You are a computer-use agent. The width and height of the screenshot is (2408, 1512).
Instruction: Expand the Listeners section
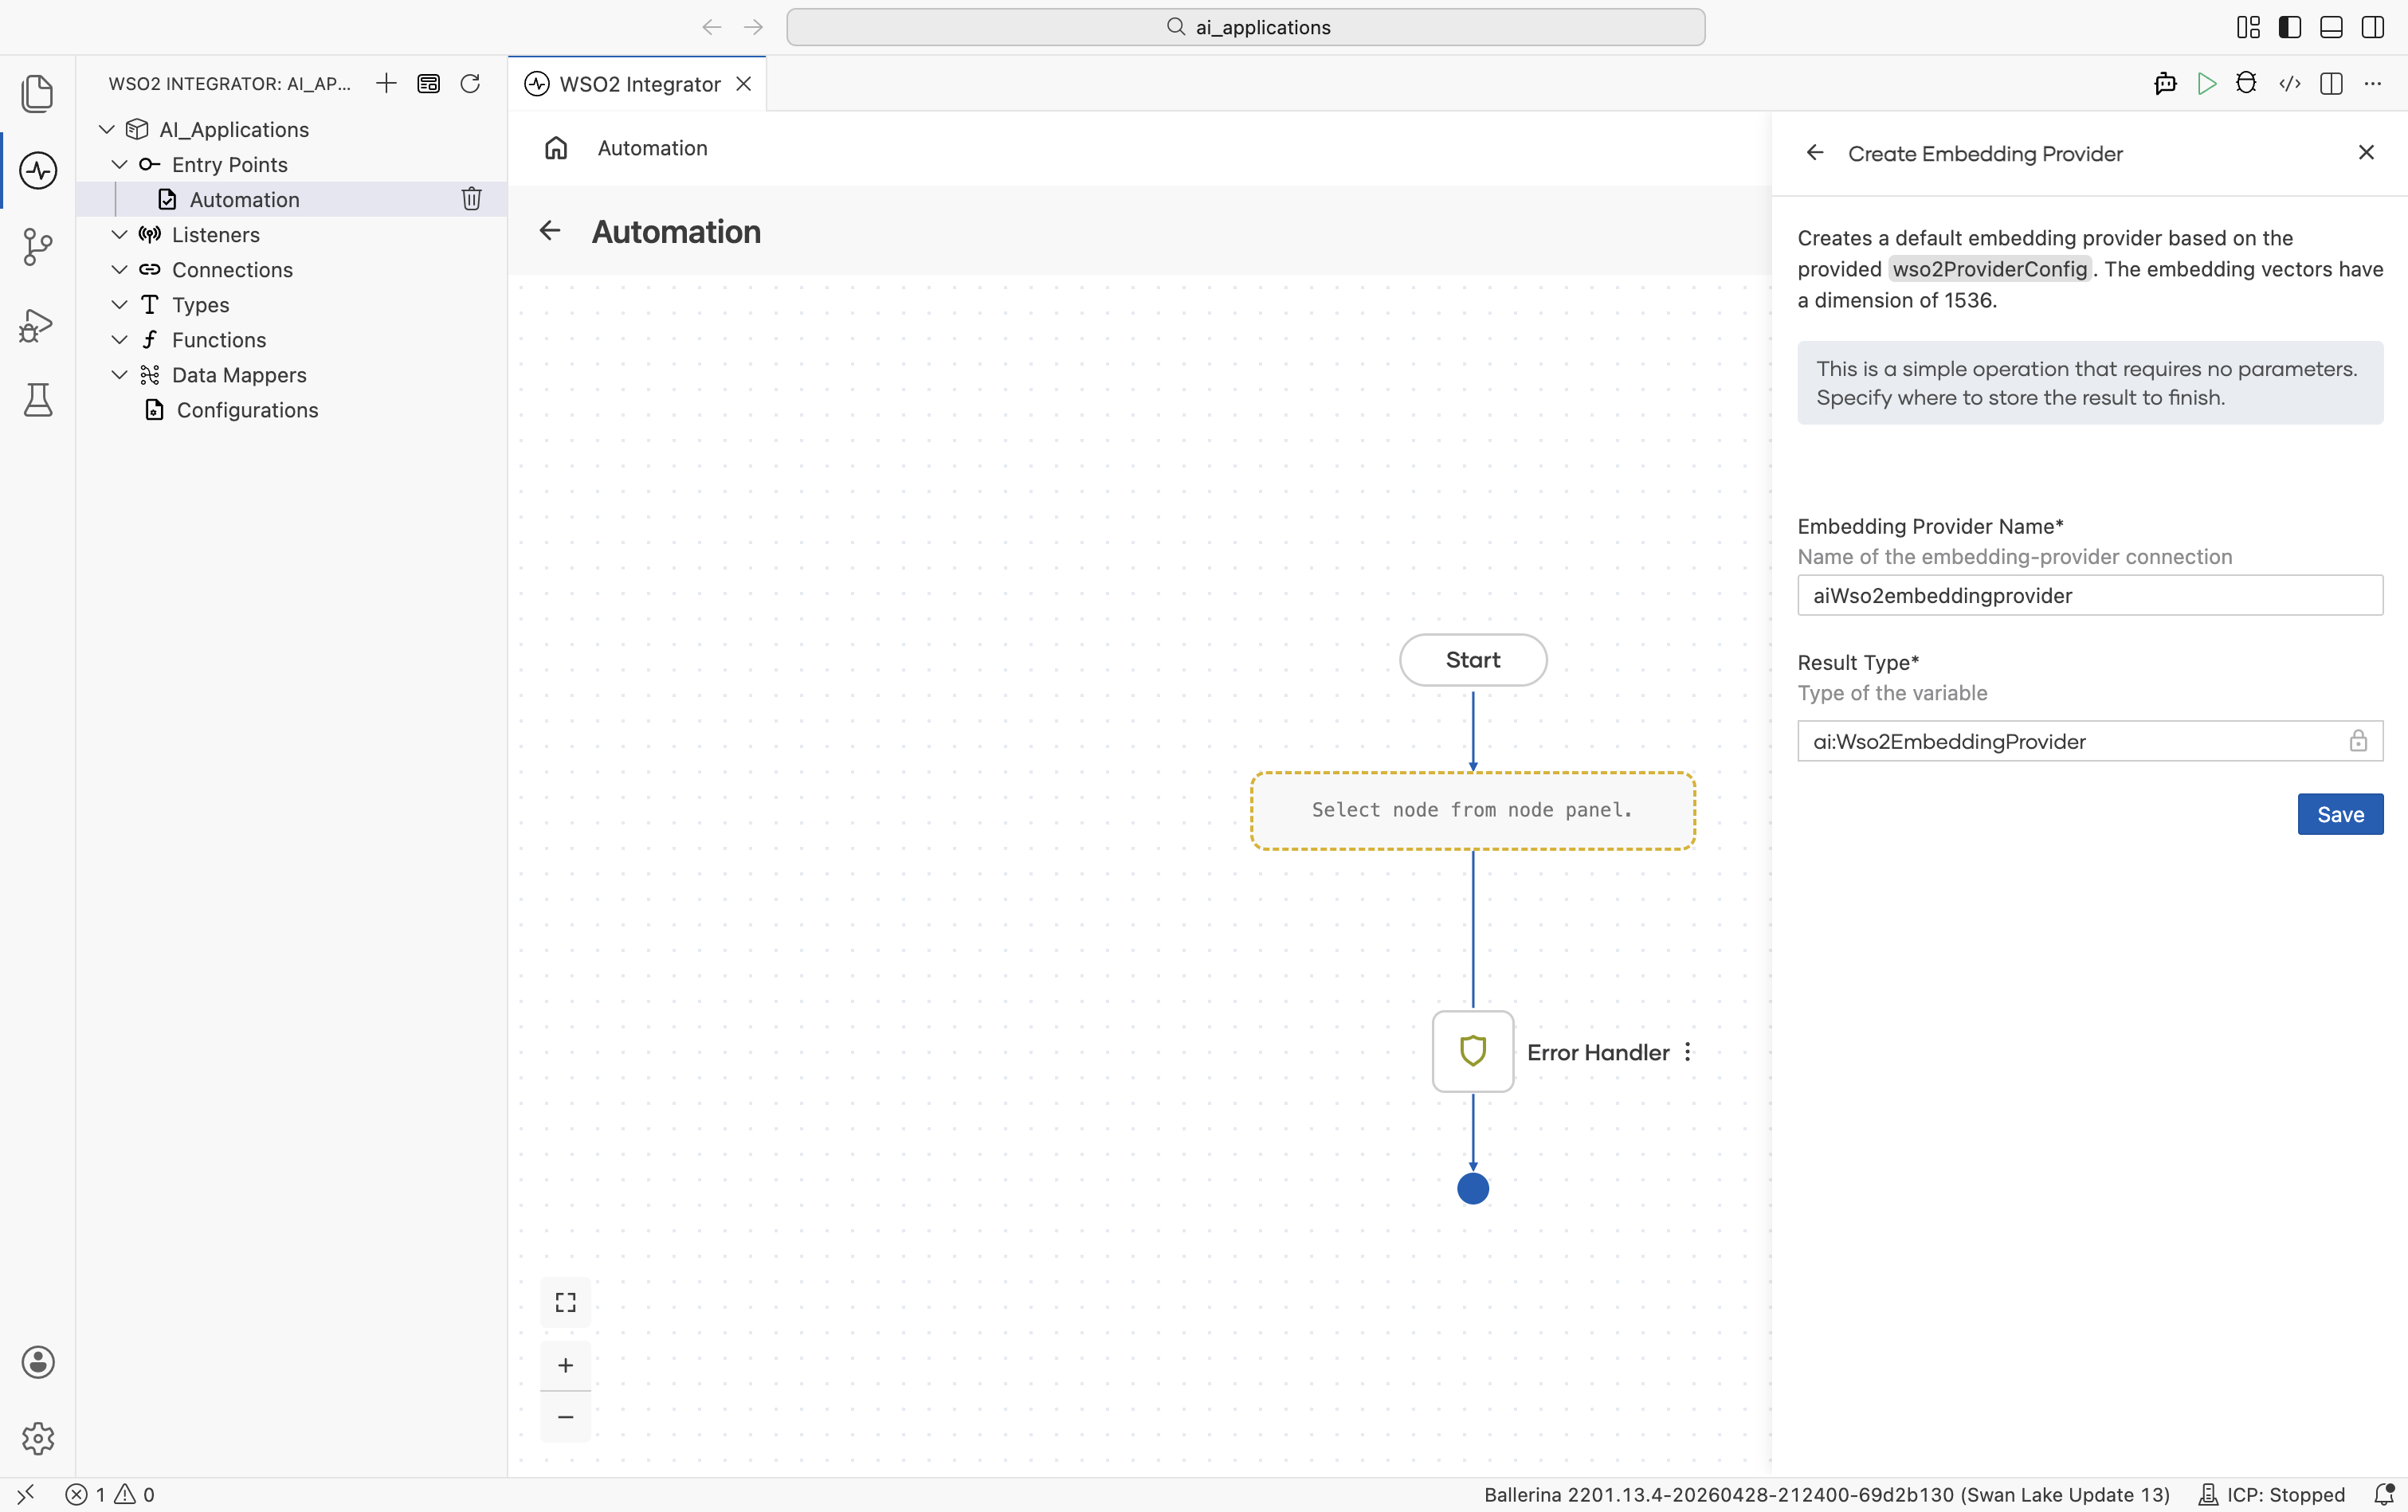119,234
